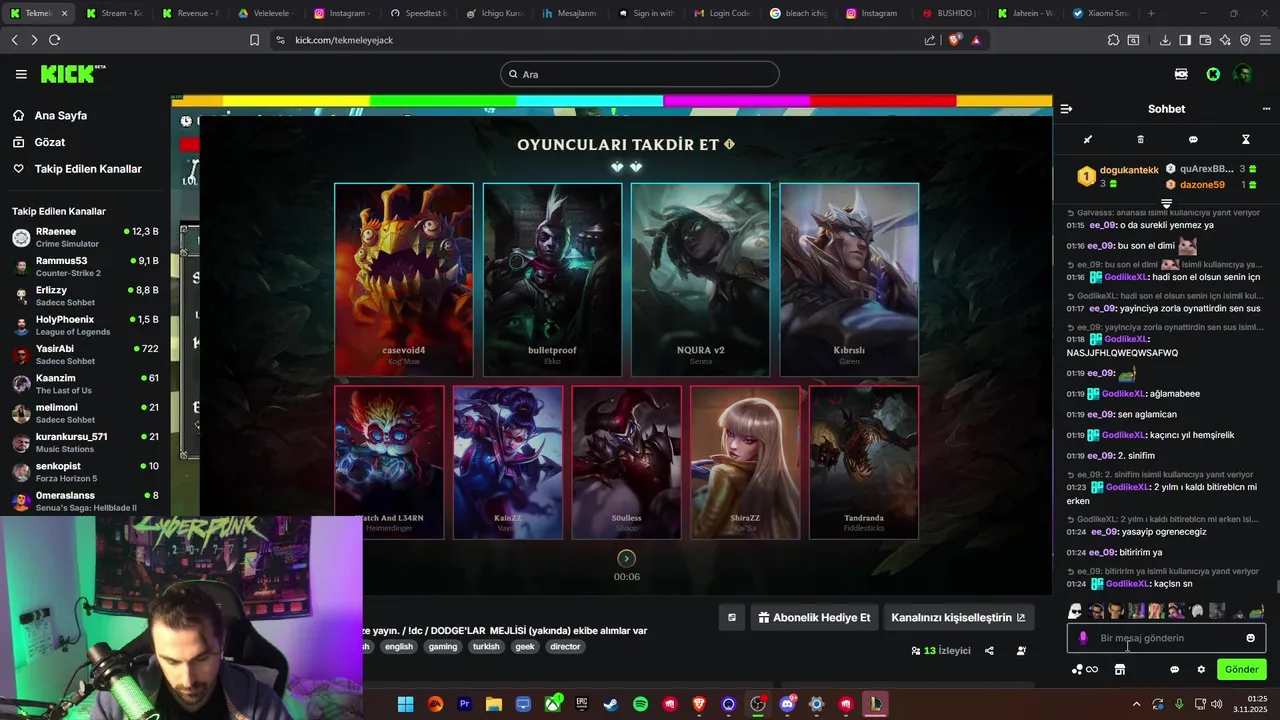1280x720 pixels.
Task: Expand the gift leaderboard handle
Action: tap(1166, 204)
